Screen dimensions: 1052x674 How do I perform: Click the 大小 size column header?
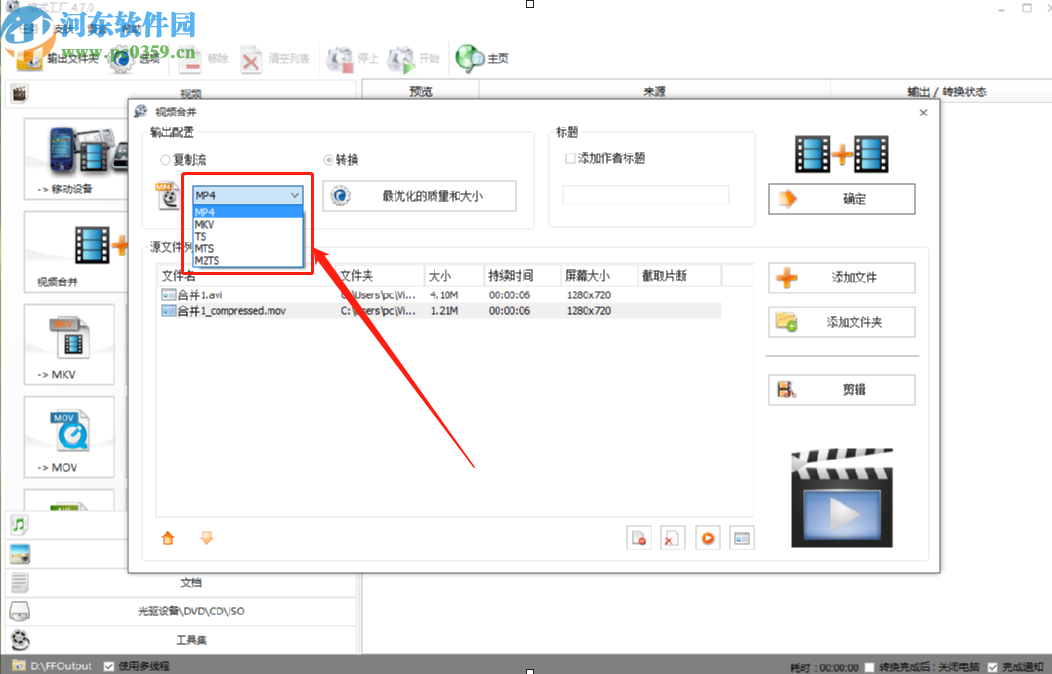tap(454, 276)
